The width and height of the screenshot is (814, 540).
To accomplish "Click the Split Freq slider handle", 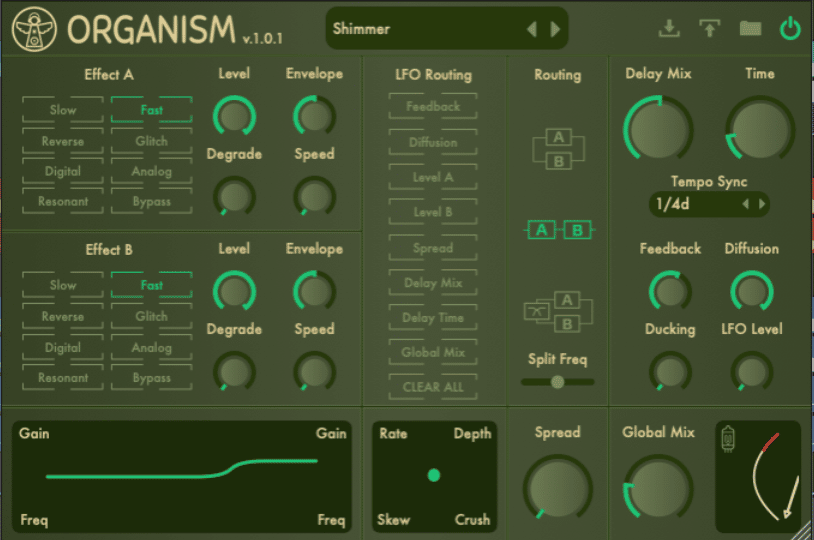I will (558, 382).
